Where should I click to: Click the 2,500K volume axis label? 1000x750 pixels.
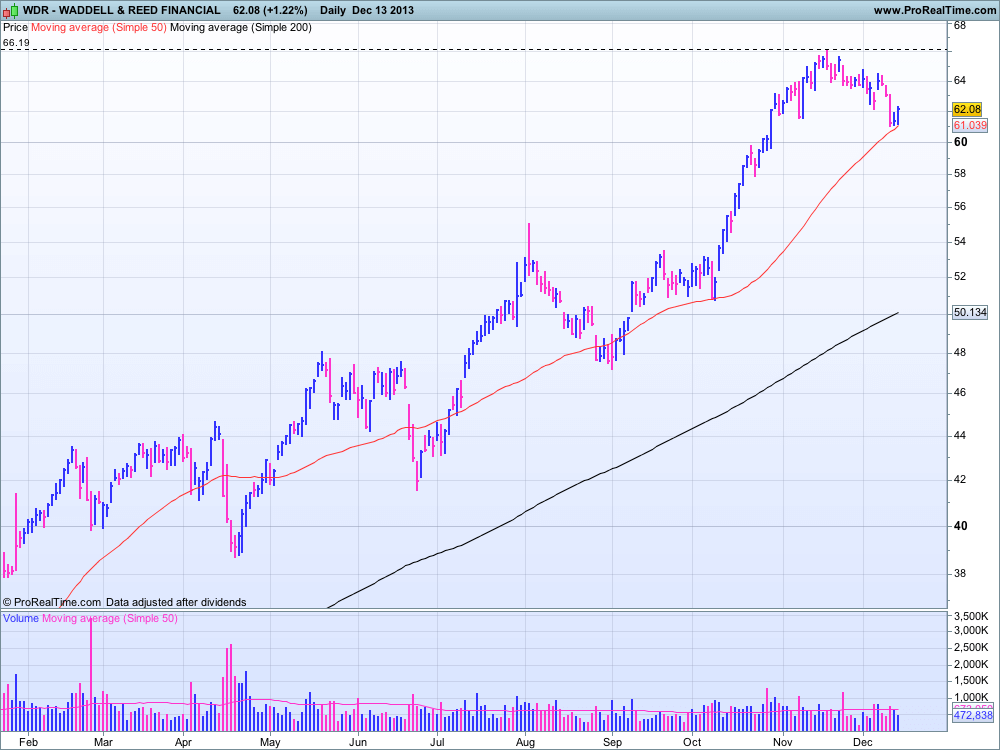point(971,647)
